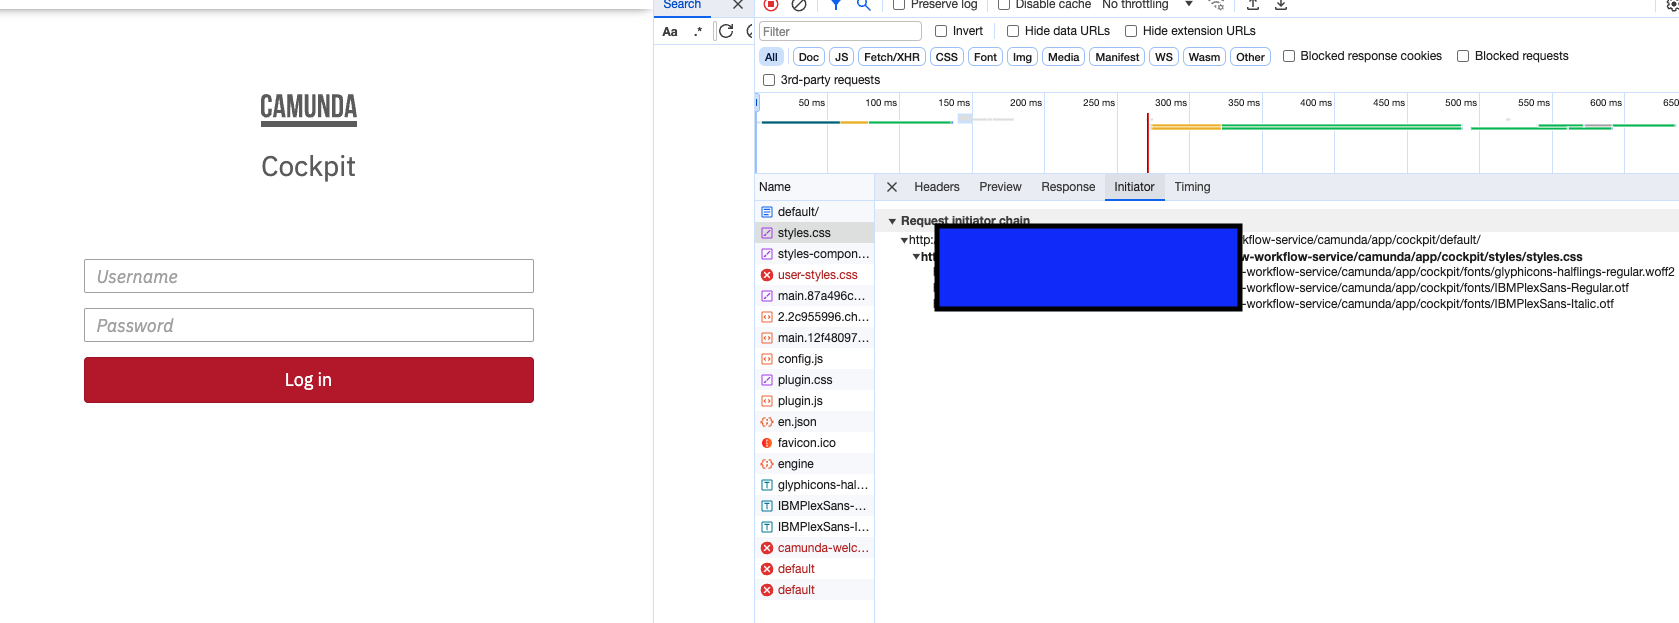The image size is (1679, 623).
Task: Toggle Match Case (Aa) in search
Action: 670,31
